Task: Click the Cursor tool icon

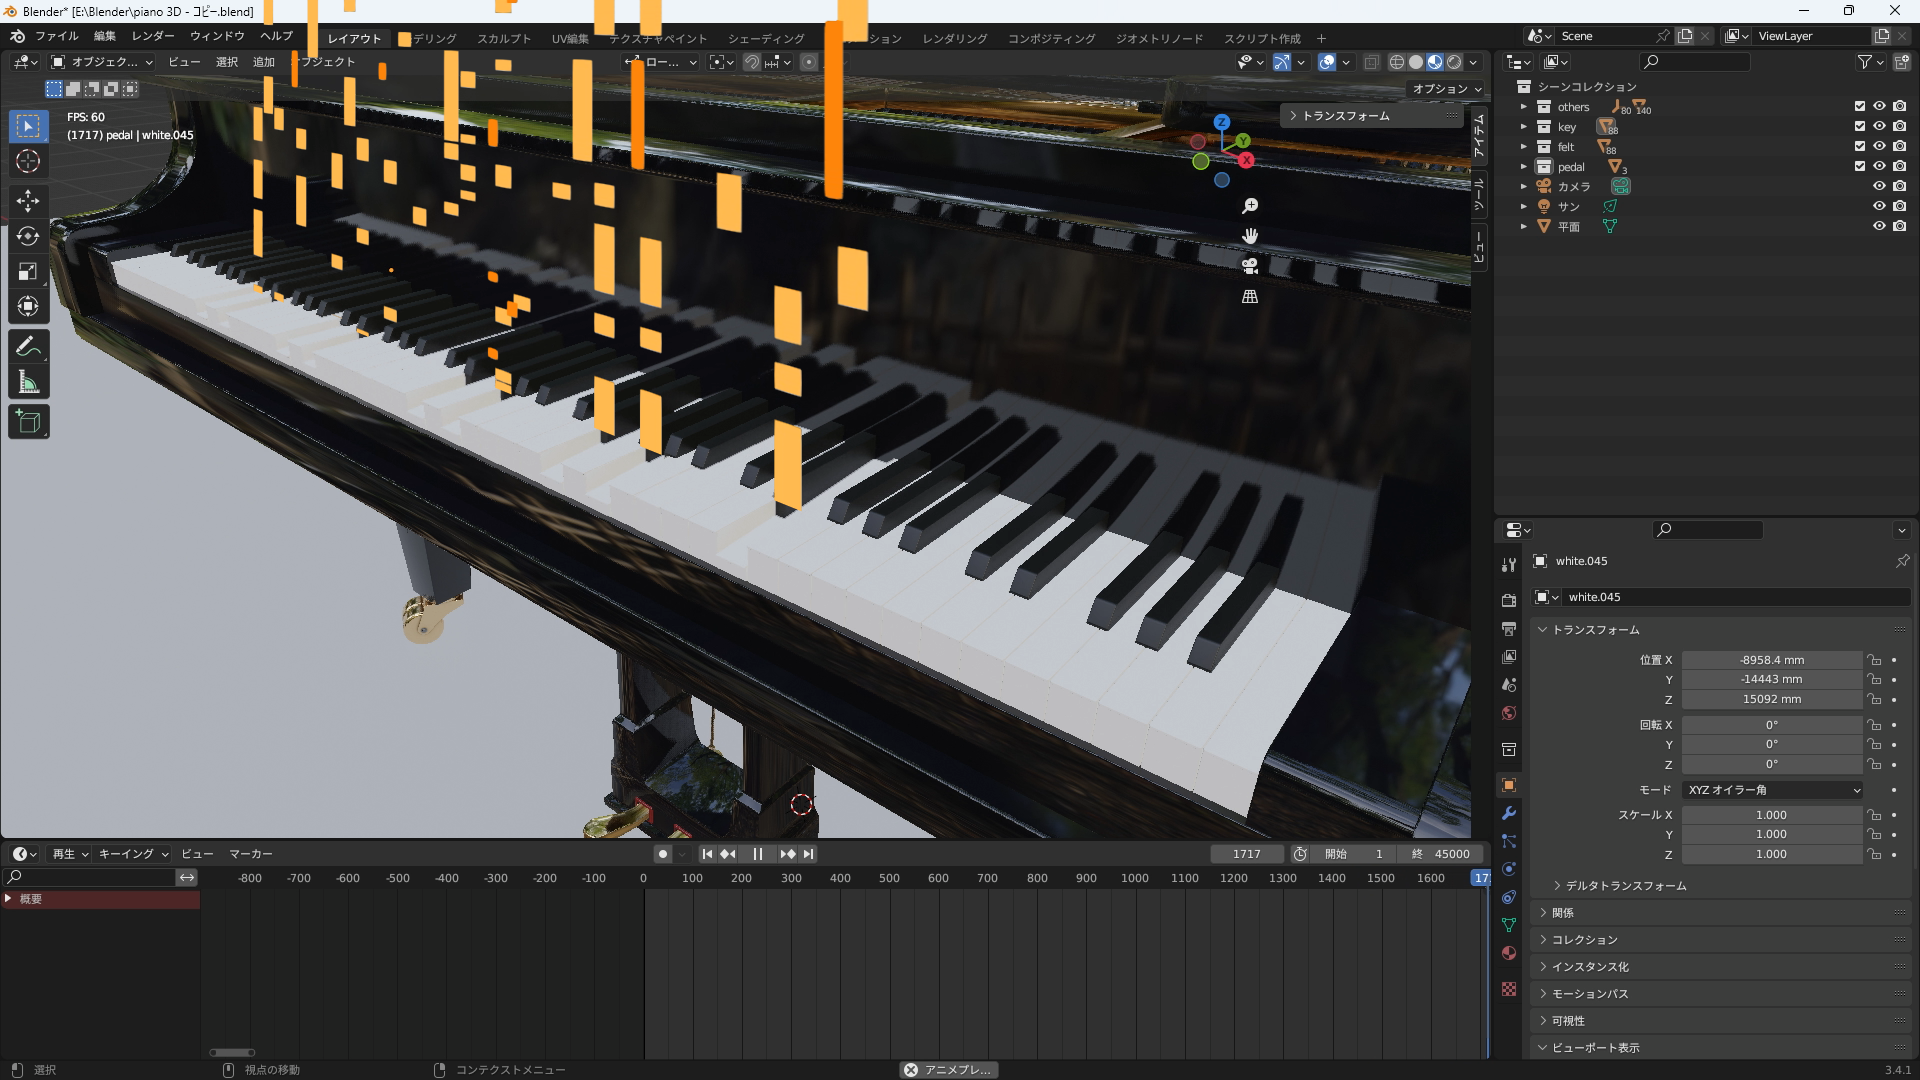Action: (28, 161)
